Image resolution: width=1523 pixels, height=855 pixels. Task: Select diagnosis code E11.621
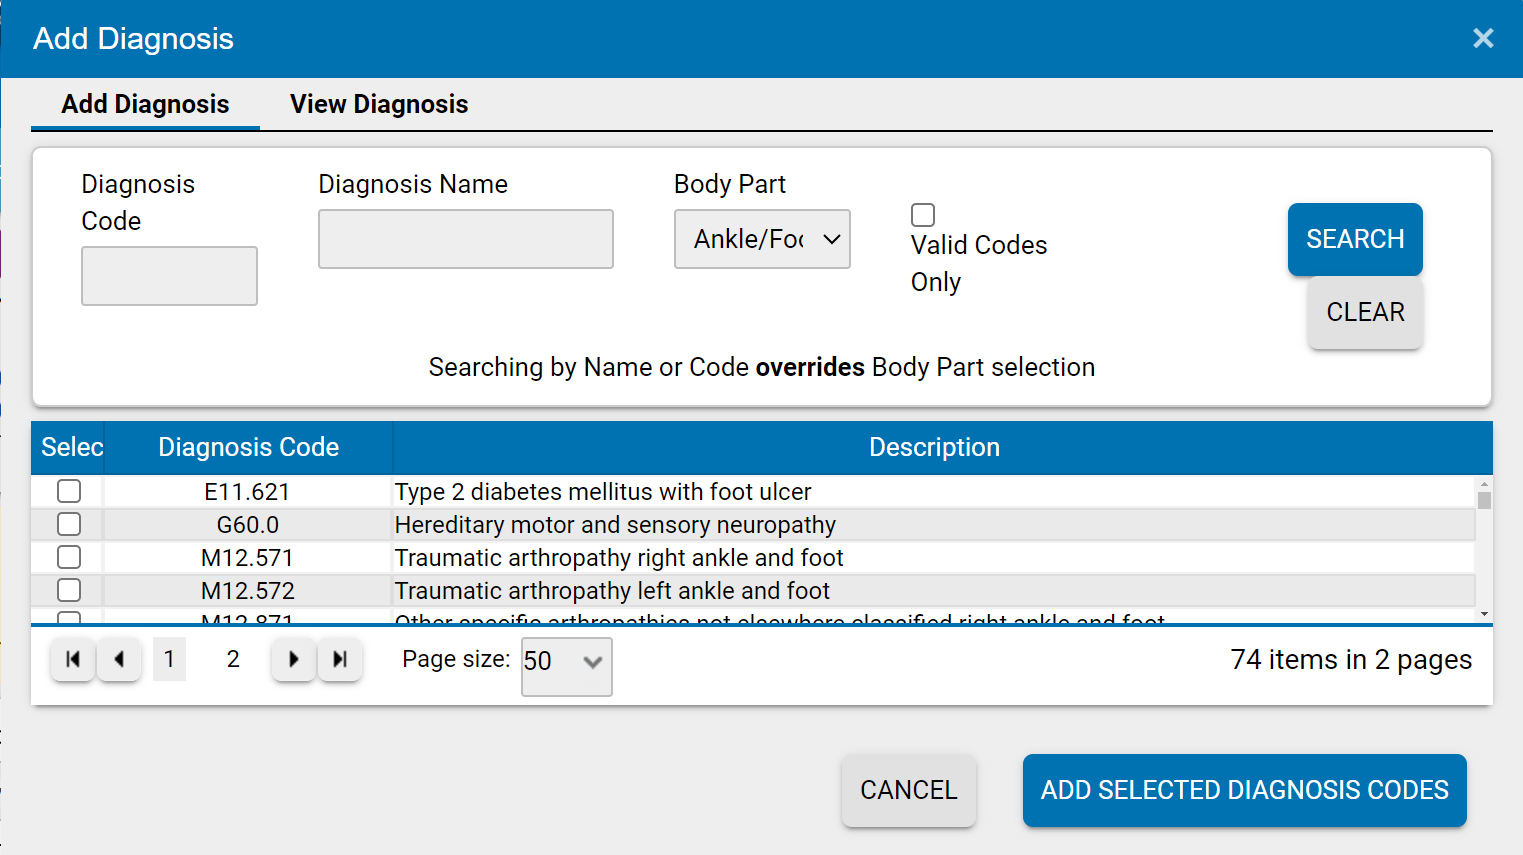point(68,491)
